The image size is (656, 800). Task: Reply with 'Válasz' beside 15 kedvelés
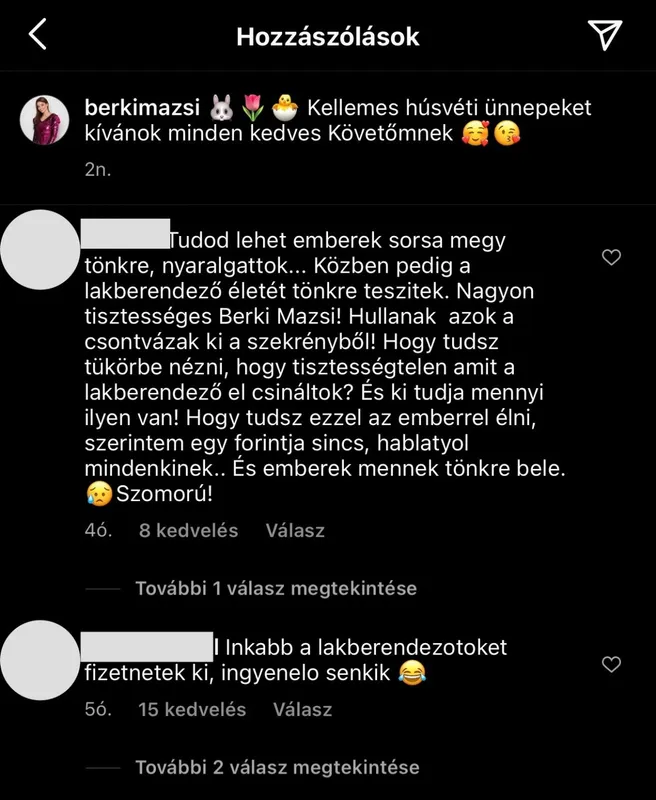click(302, 710)
